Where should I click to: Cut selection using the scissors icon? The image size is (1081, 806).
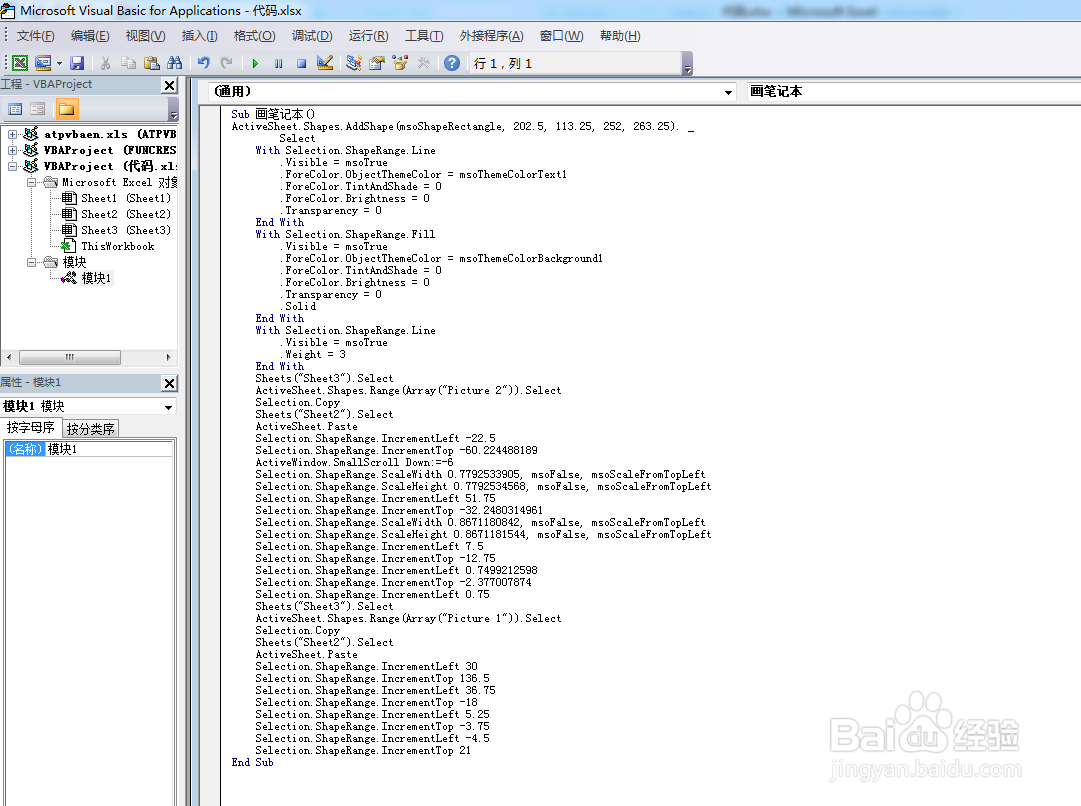[x=105, y=63]
